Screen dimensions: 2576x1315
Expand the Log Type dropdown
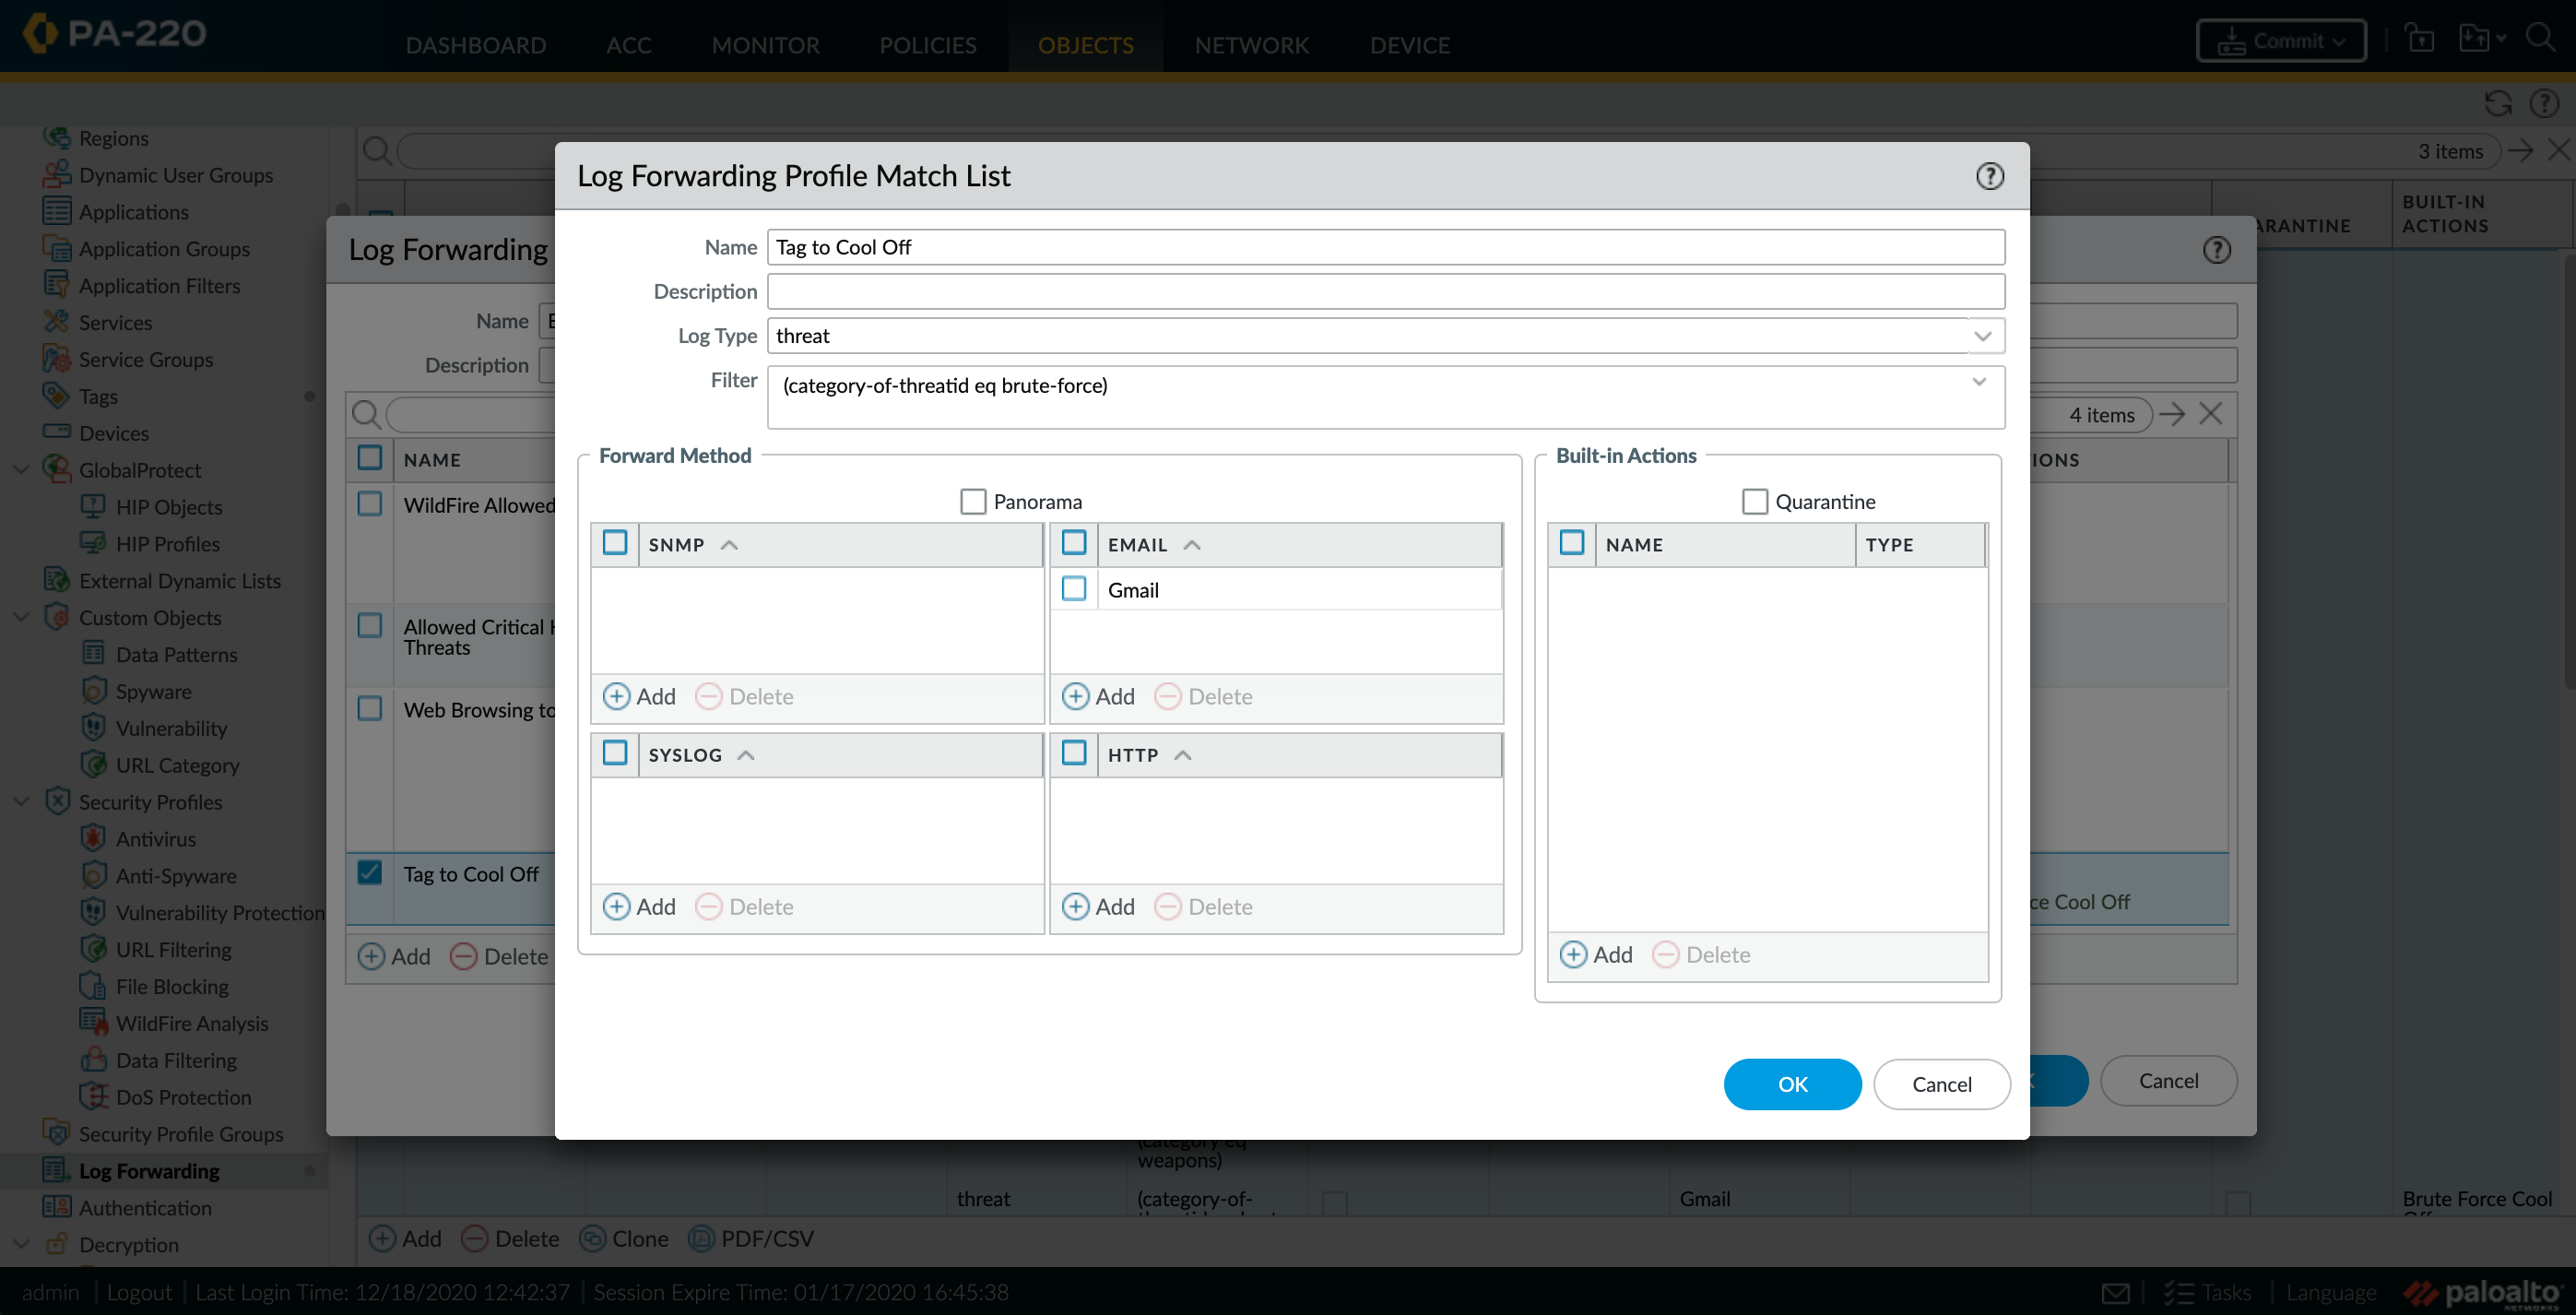pos(1982,336)
